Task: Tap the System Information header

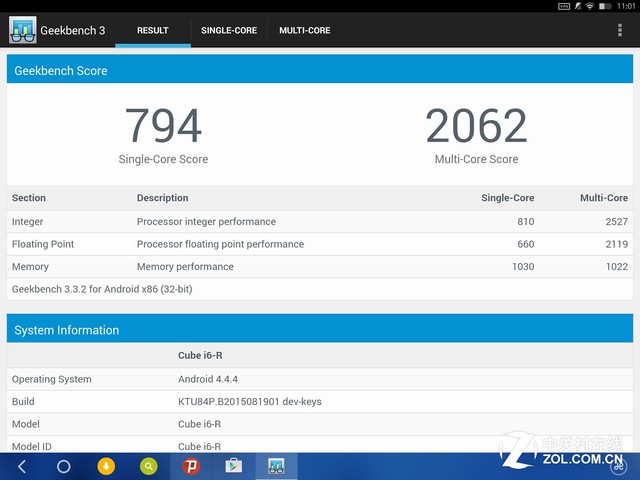Action: 320,330
